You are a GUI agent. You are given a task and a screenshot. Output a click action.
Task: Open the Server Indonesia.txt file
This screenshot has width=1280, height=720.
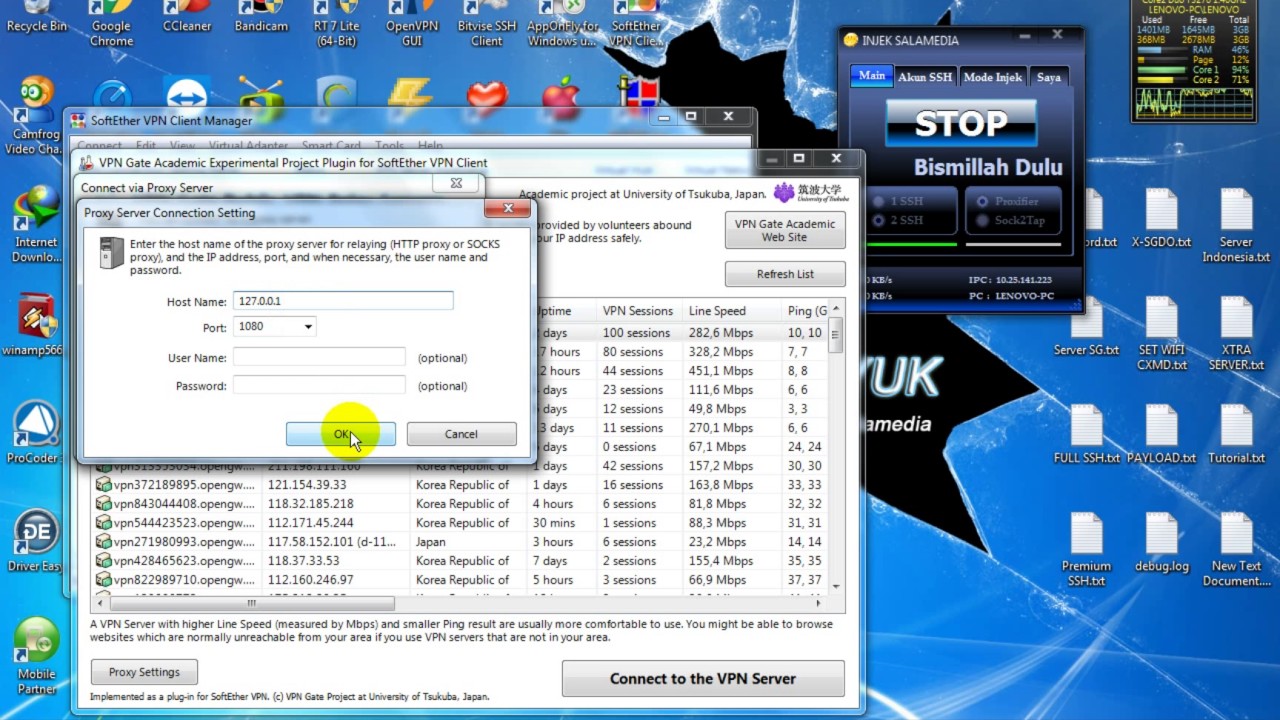[1236, 224]
